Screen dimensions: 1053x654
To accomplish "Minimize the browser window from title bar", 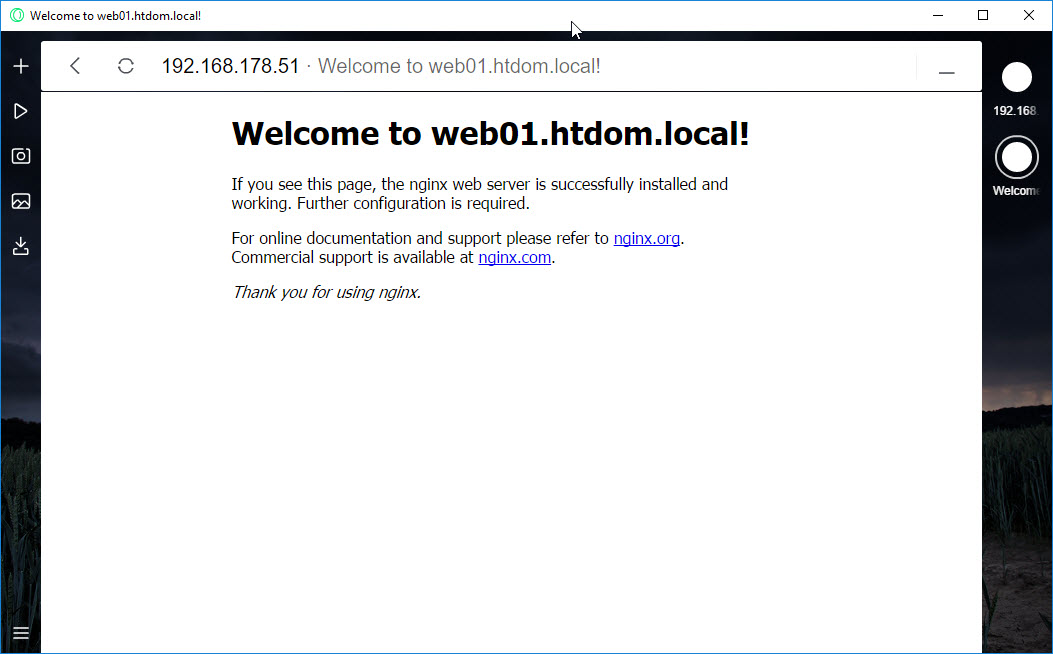I will 938,15.
